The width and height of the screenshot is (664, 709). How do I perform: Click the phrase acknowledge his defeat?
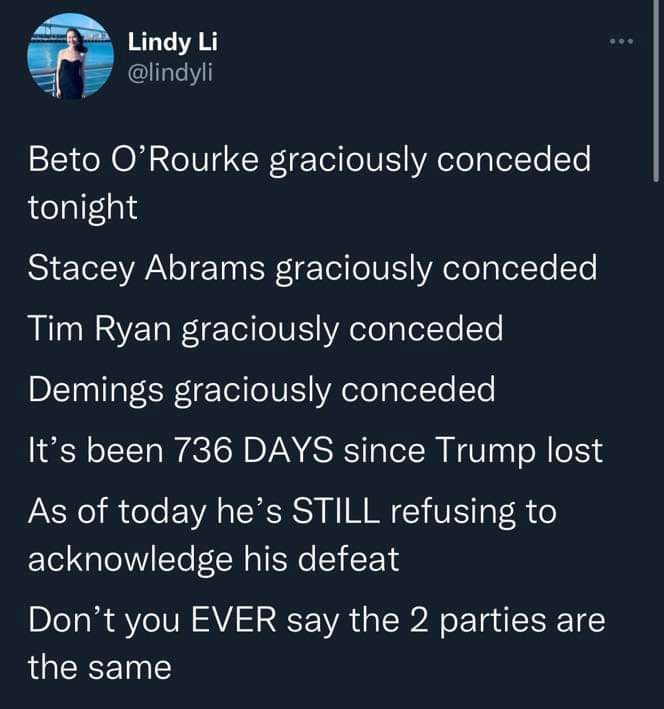tap(213, 559)
